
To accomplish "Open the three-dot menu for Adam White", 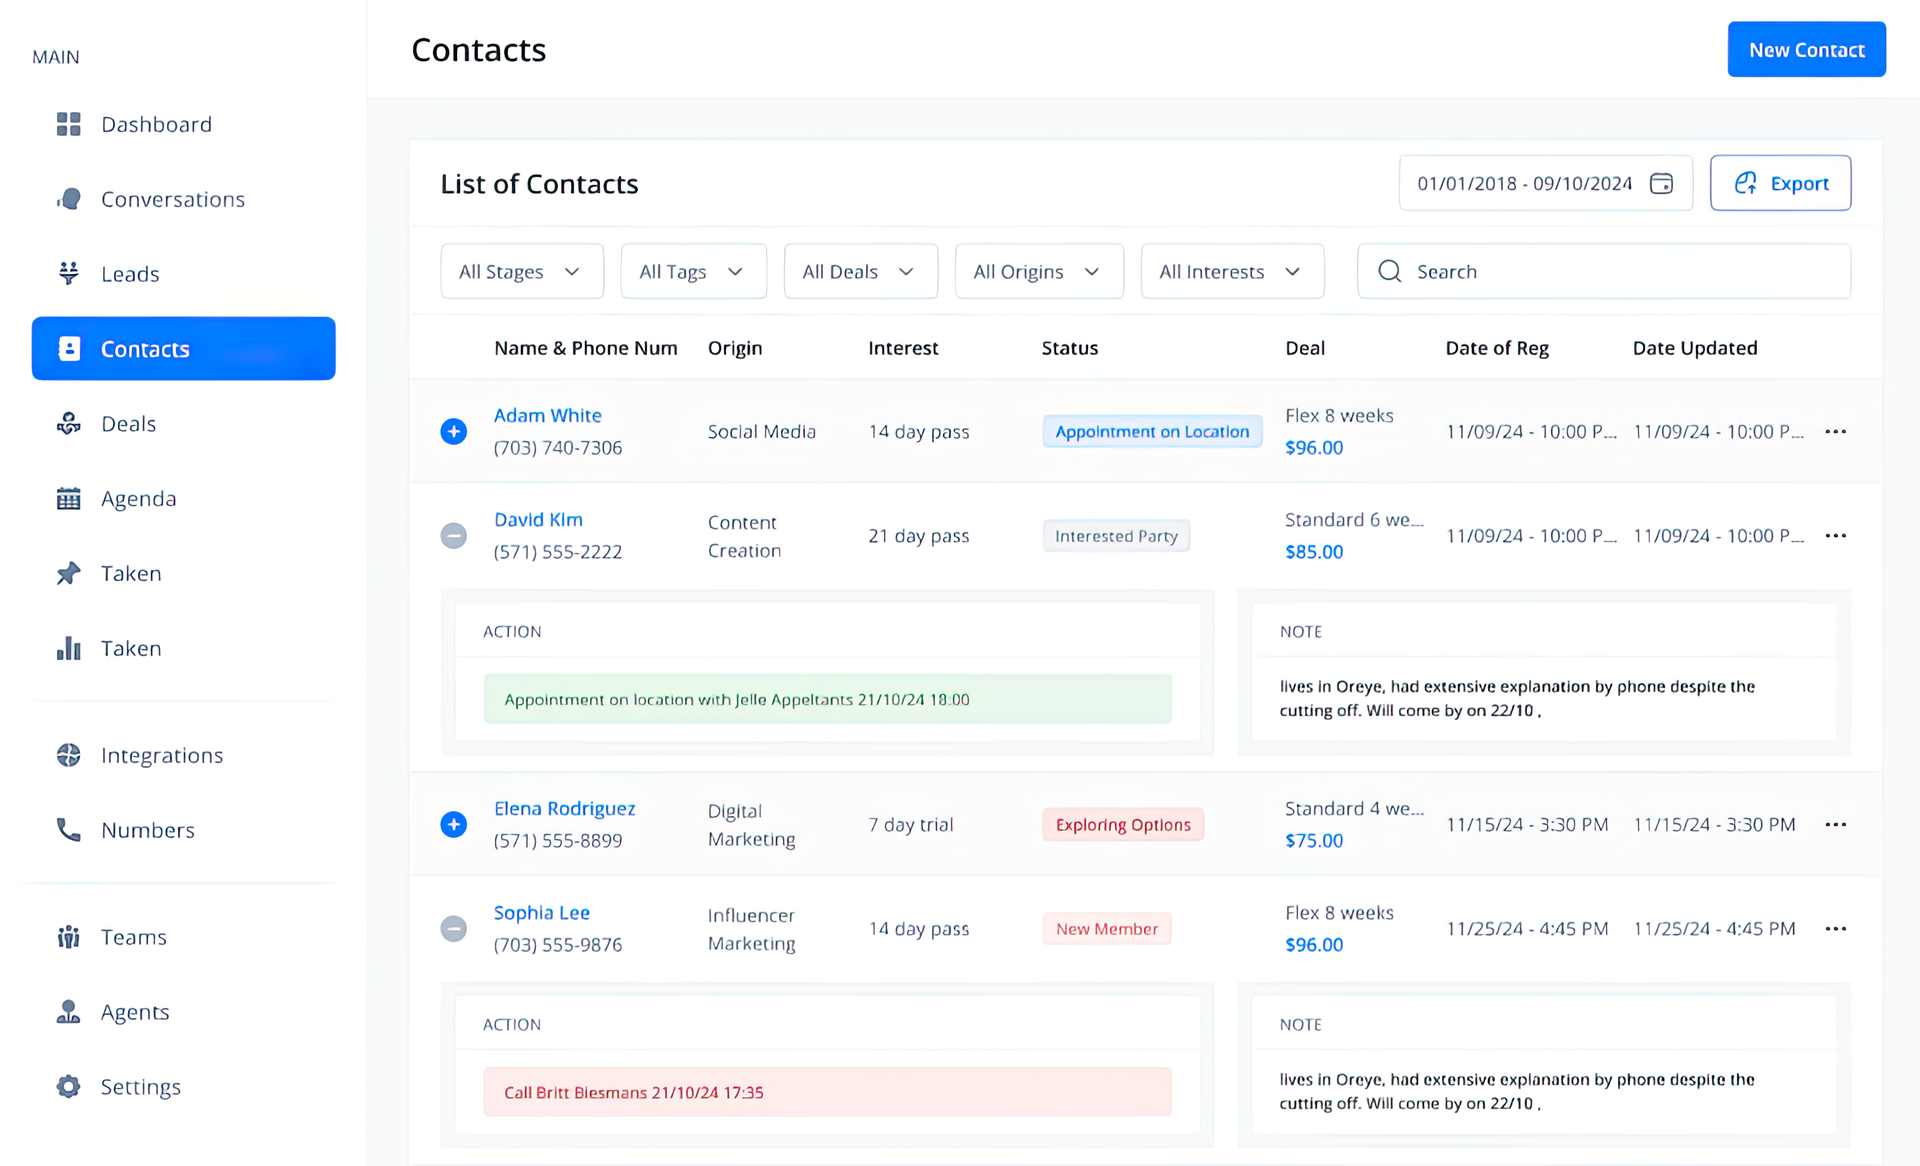I will click(x=1835, y=431).
